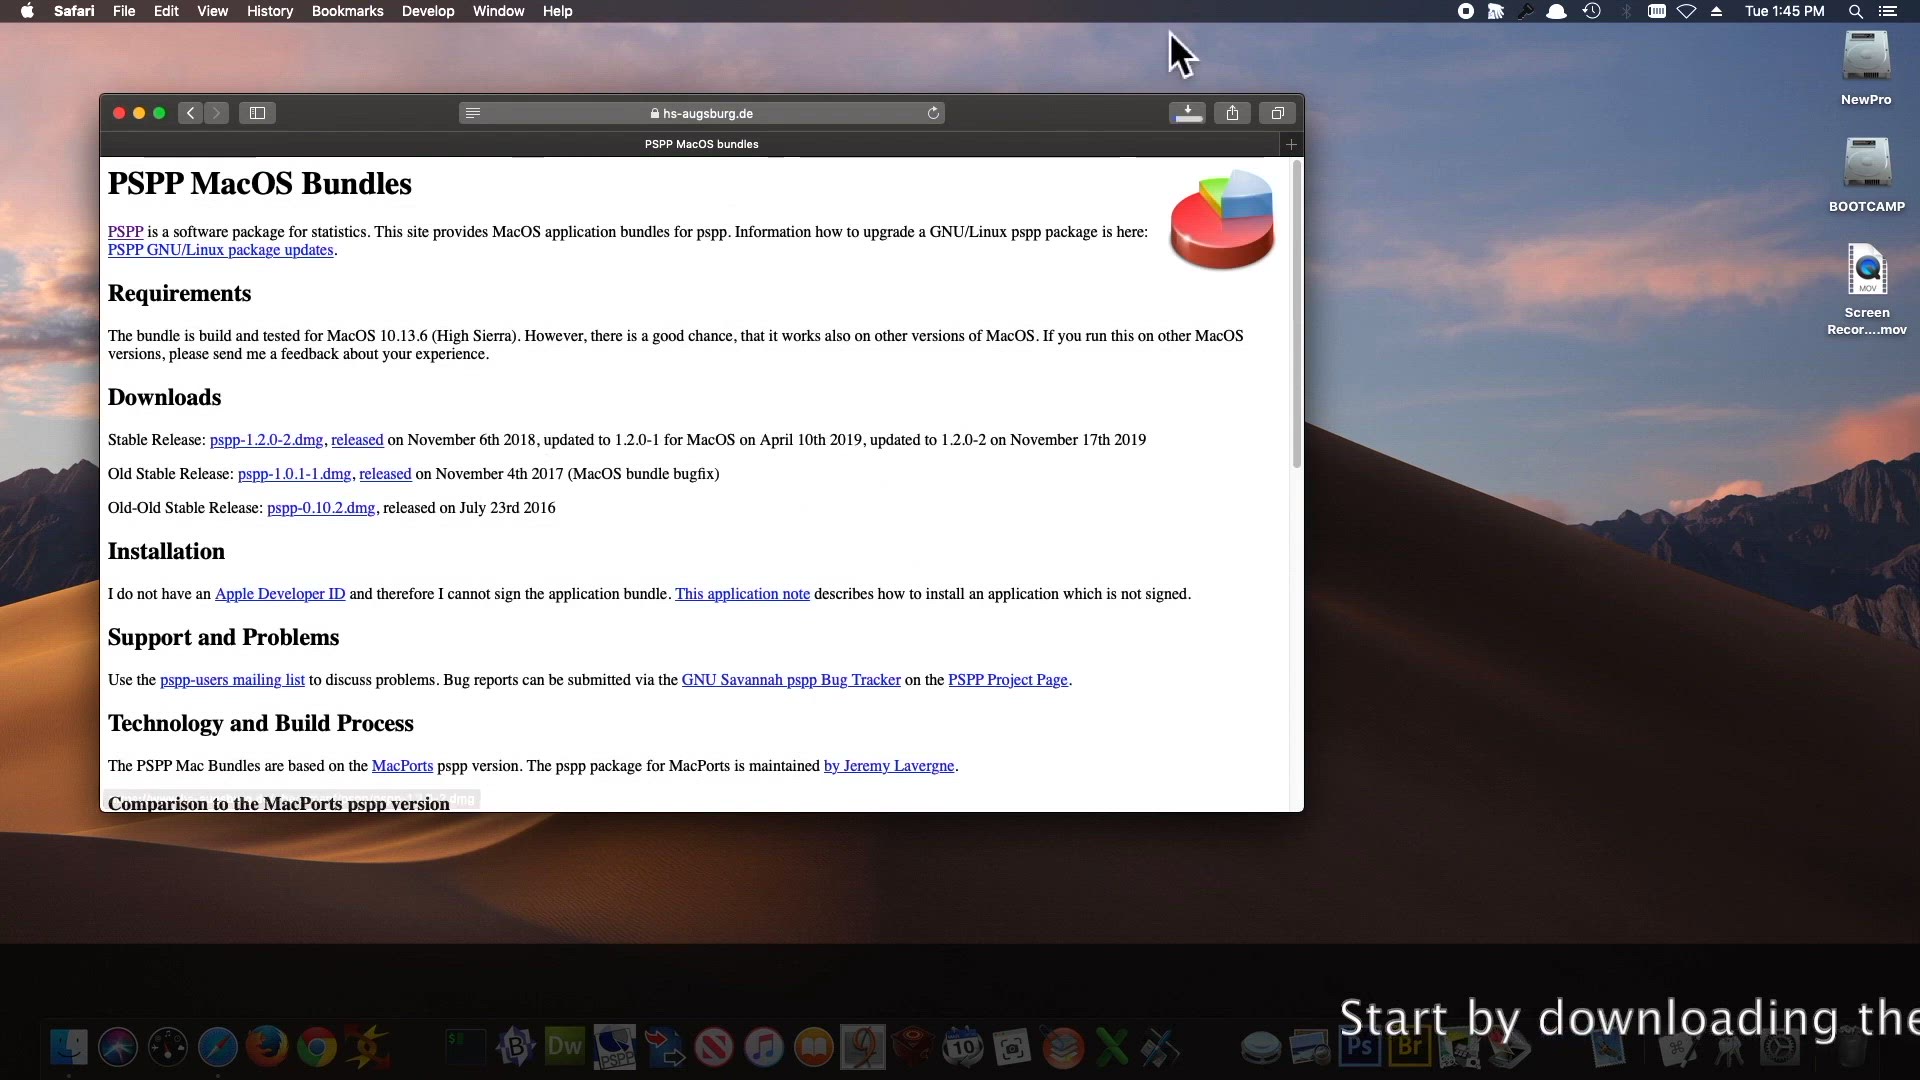Open the Help menu
Image resolution: width=1920 pixels, height=1080 pixels.
[x=557, y=11]
